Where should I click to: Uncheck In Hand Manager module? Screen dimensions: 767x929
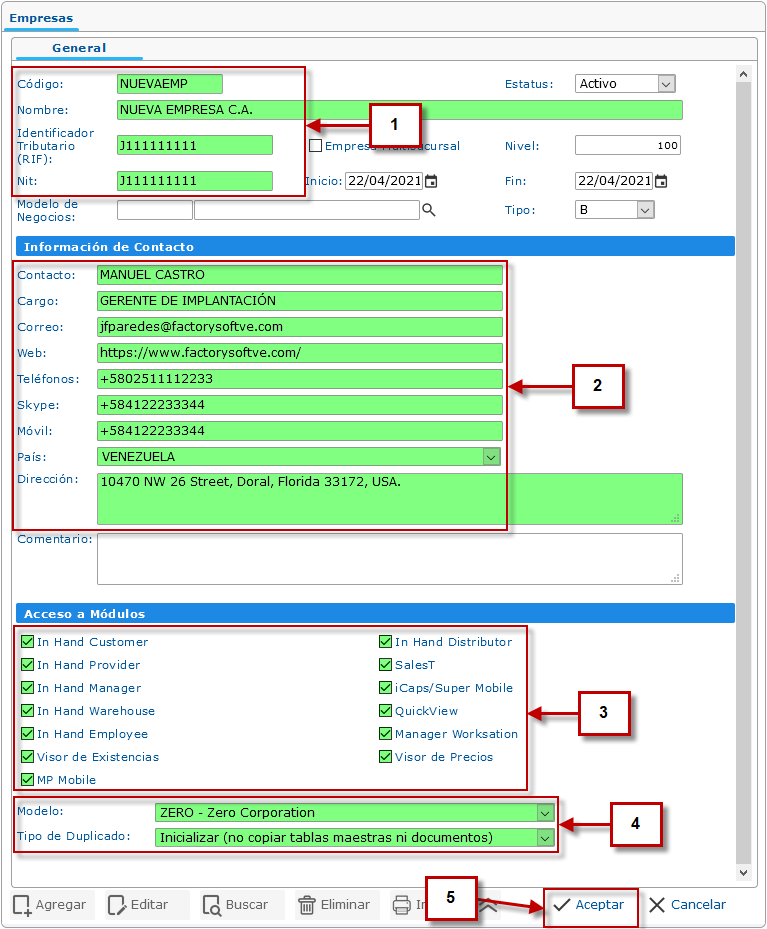click(27, 688)
